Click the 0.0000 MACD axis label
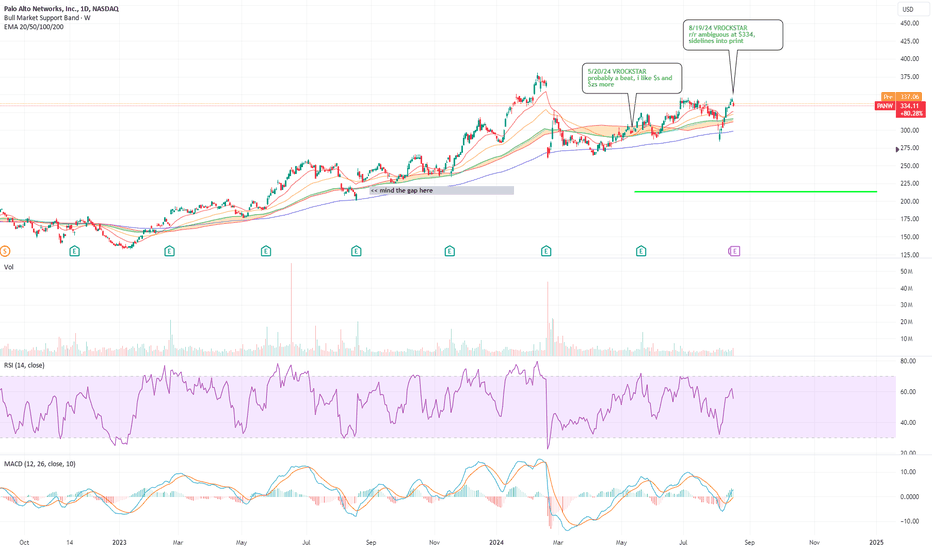The height and width of the screenshot is (550, 932). tap(909, 496)
